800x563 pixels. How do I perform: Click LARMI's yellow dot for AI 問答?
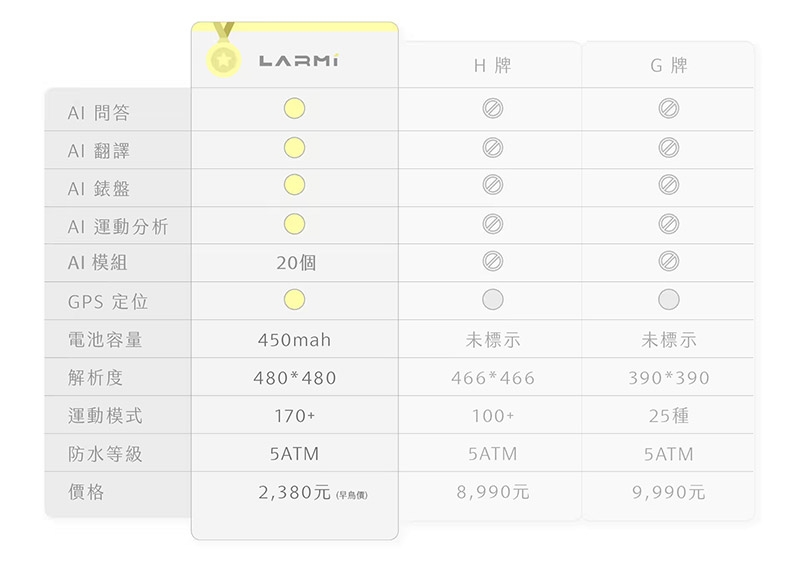pos(293,108)
